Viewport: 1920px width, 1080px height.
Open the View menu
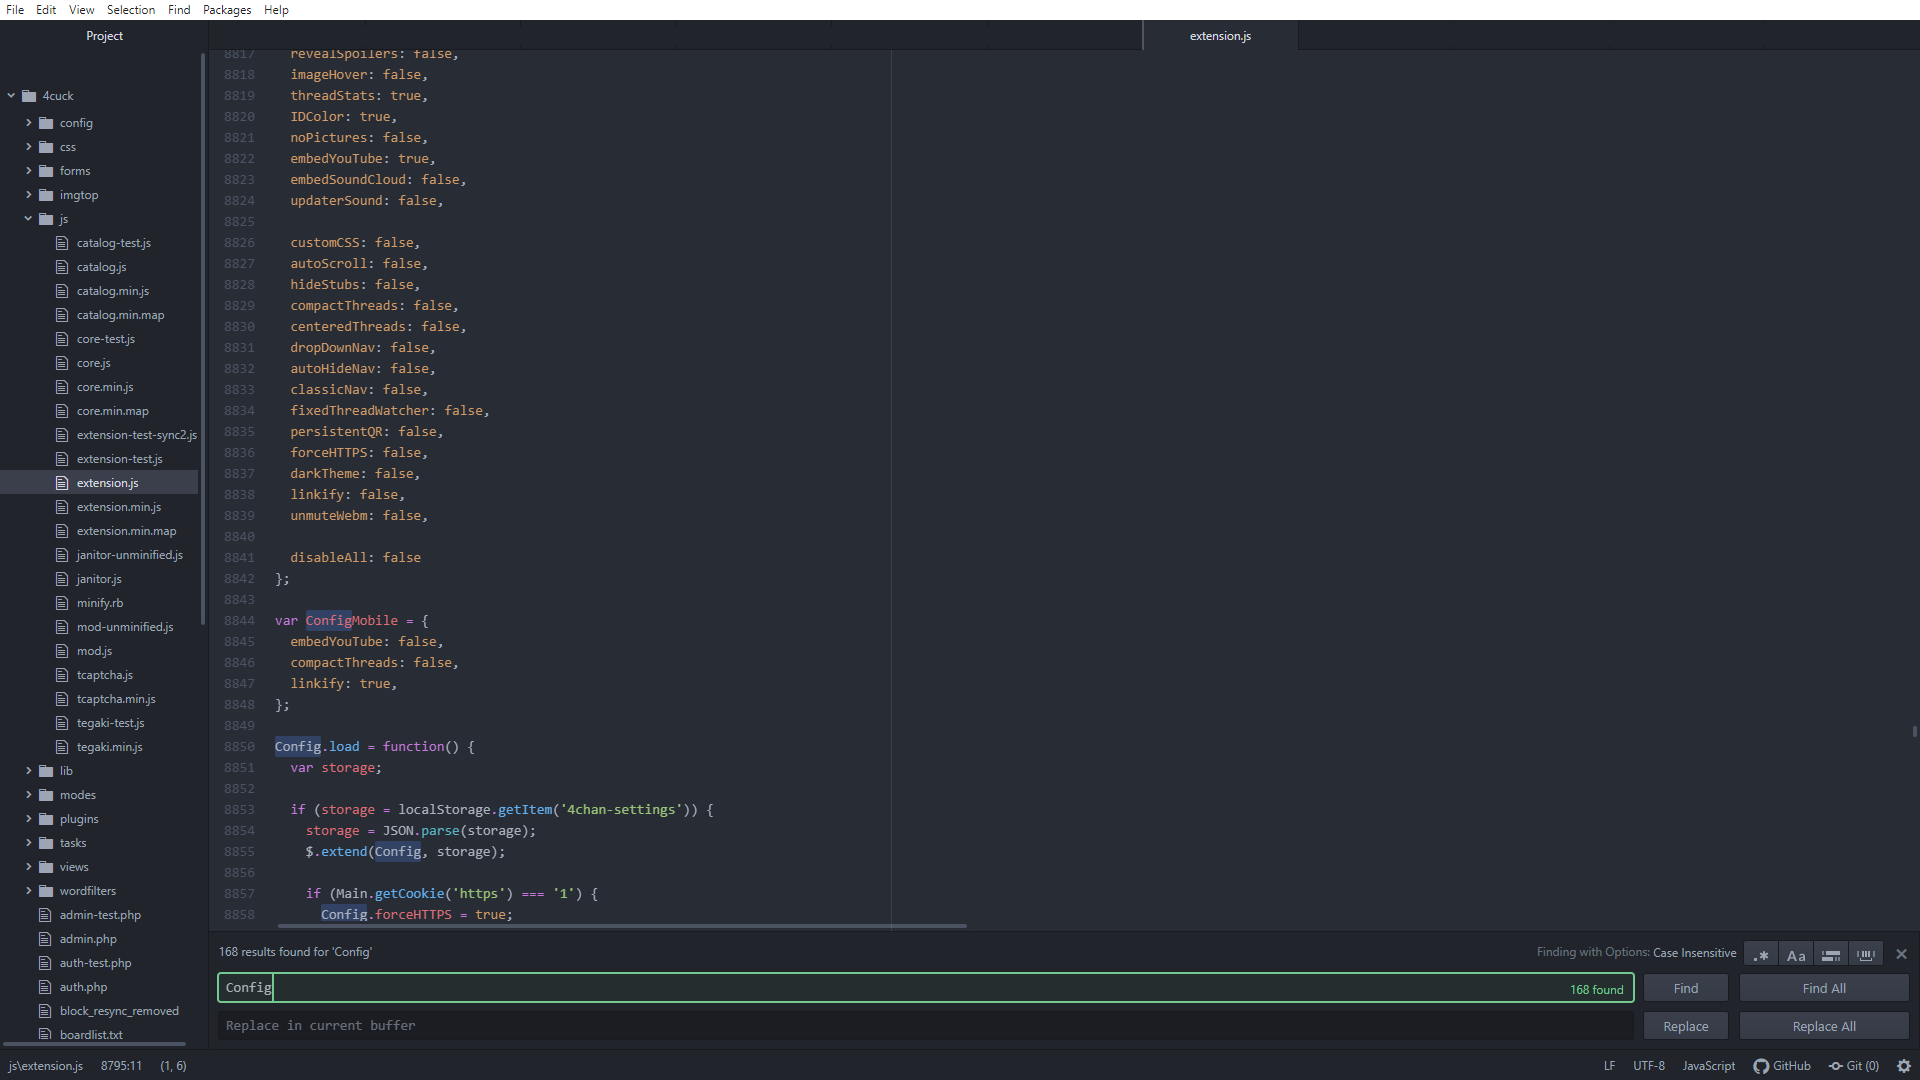[x=81, y=10]
